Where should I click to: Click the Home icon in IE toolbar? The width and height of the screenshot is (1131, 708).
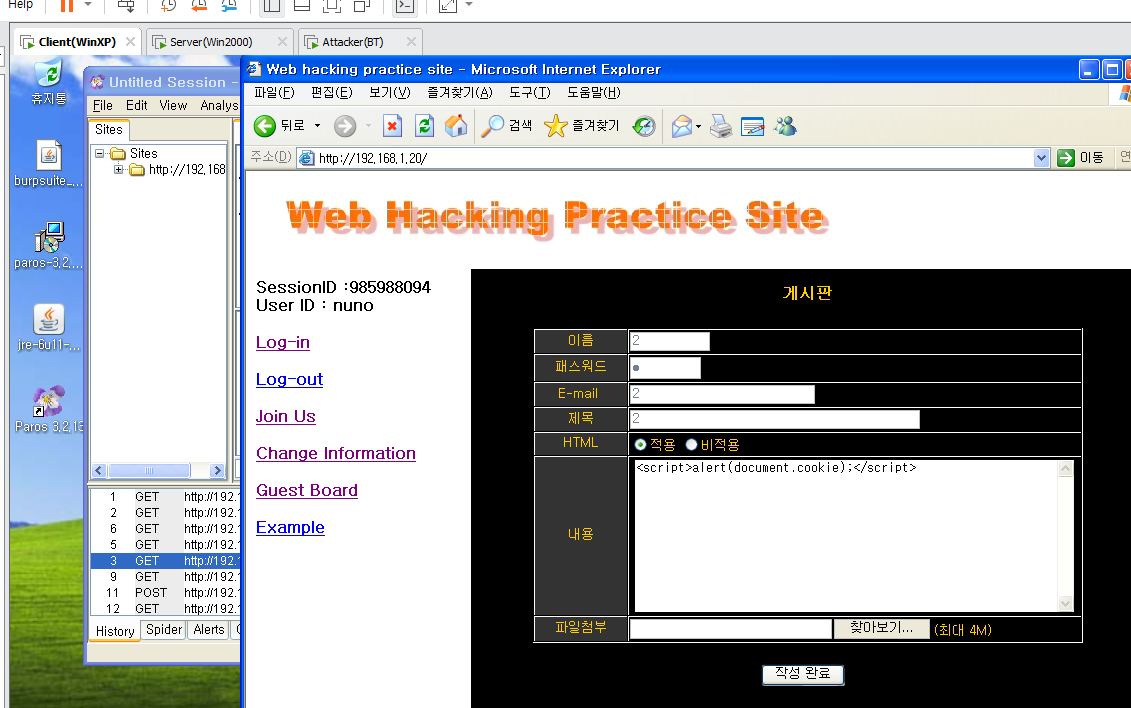pos(456,126)
